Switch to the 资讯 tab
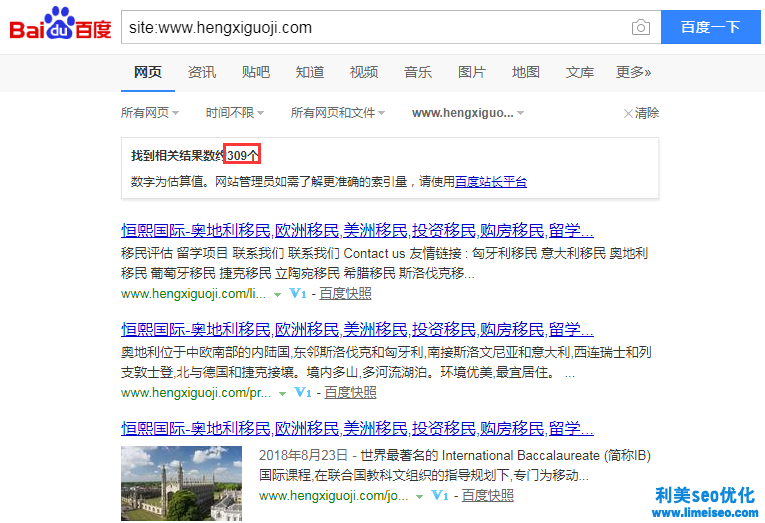This screenshot has width=765, height=523. click(202, 72)
